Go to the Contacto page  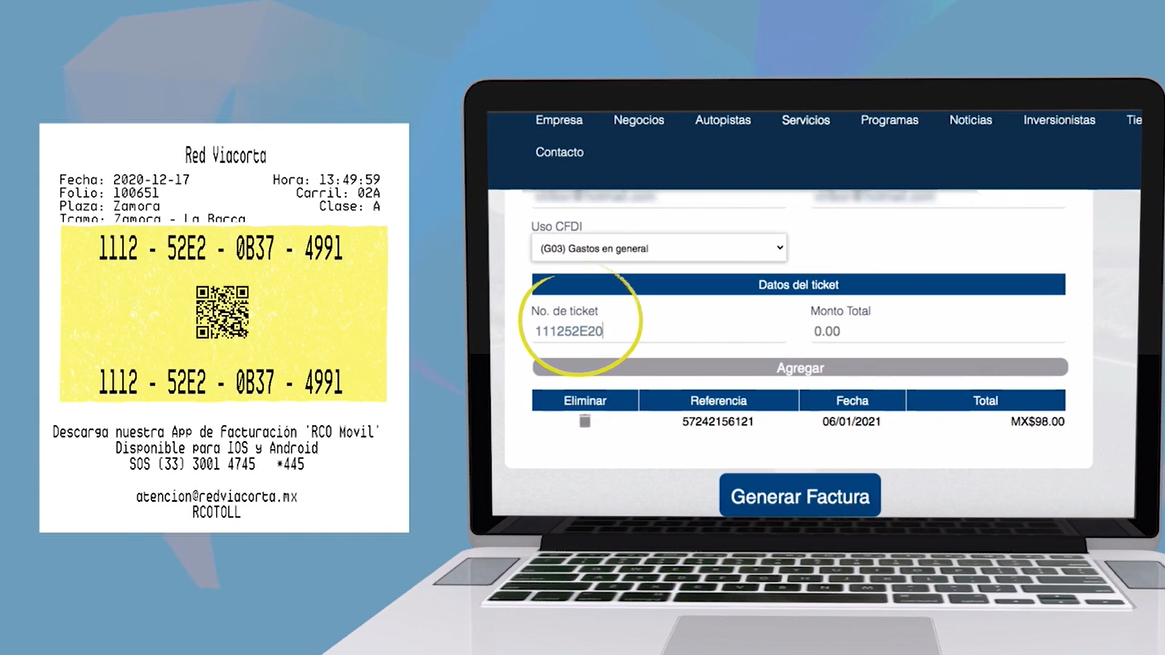(x=559, y=152)
